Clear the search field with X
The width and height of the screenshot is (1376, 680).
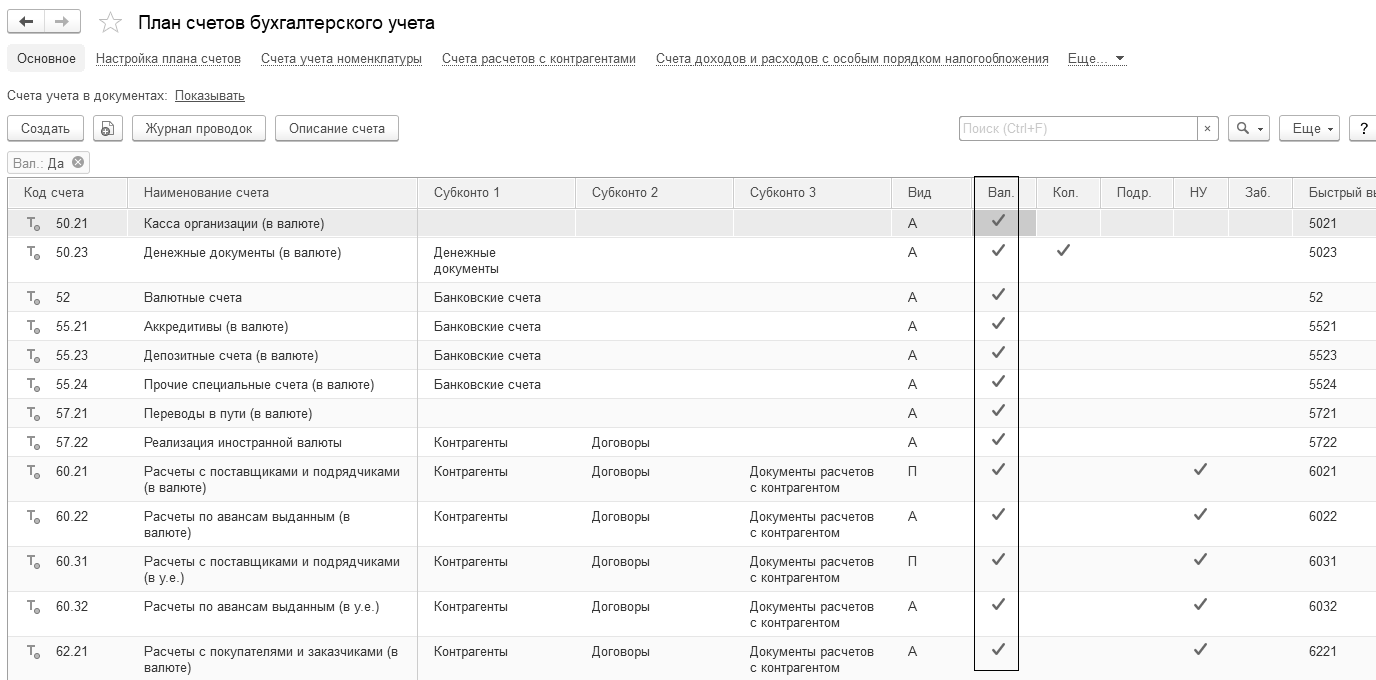[1208, 129]
